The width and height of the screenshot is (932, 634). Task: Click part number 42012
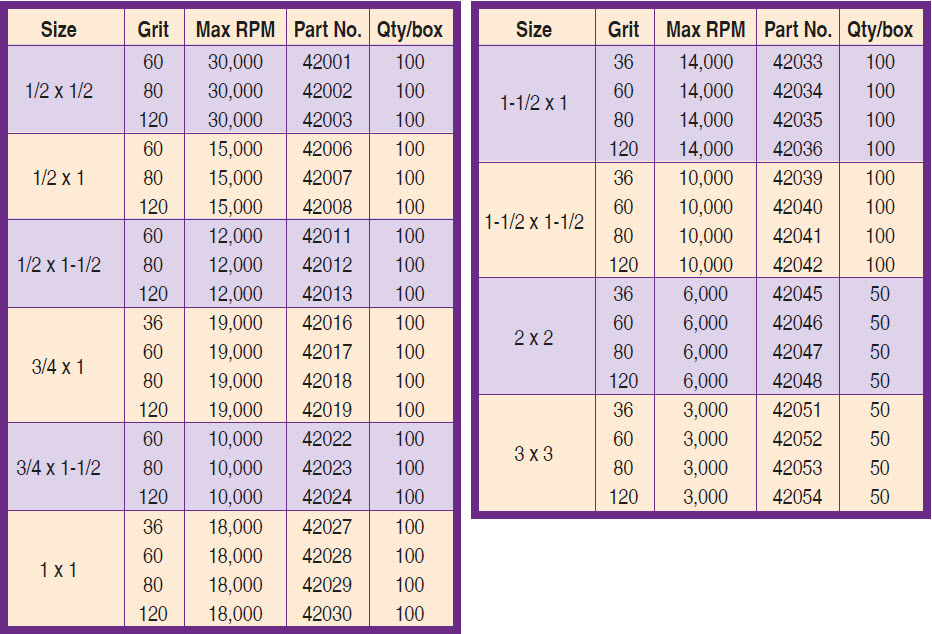coord(327,265)
